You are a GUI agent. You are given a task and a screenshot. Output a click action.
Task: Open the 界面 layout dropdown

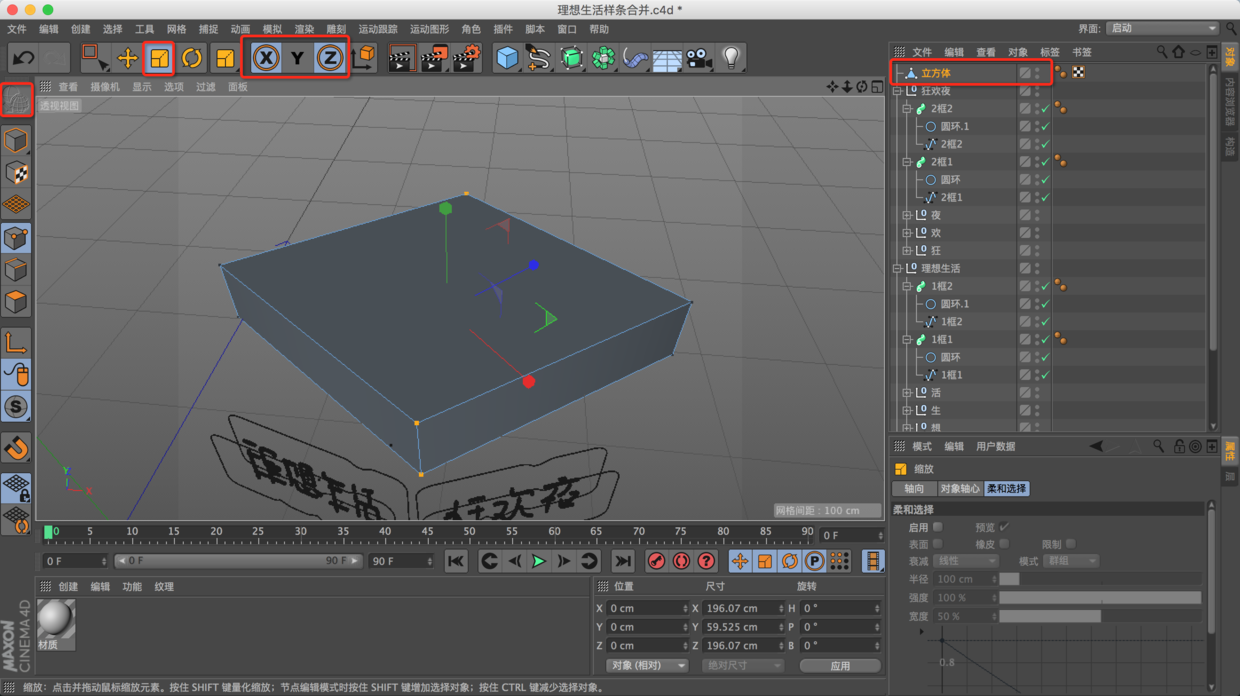point(1163,29)
